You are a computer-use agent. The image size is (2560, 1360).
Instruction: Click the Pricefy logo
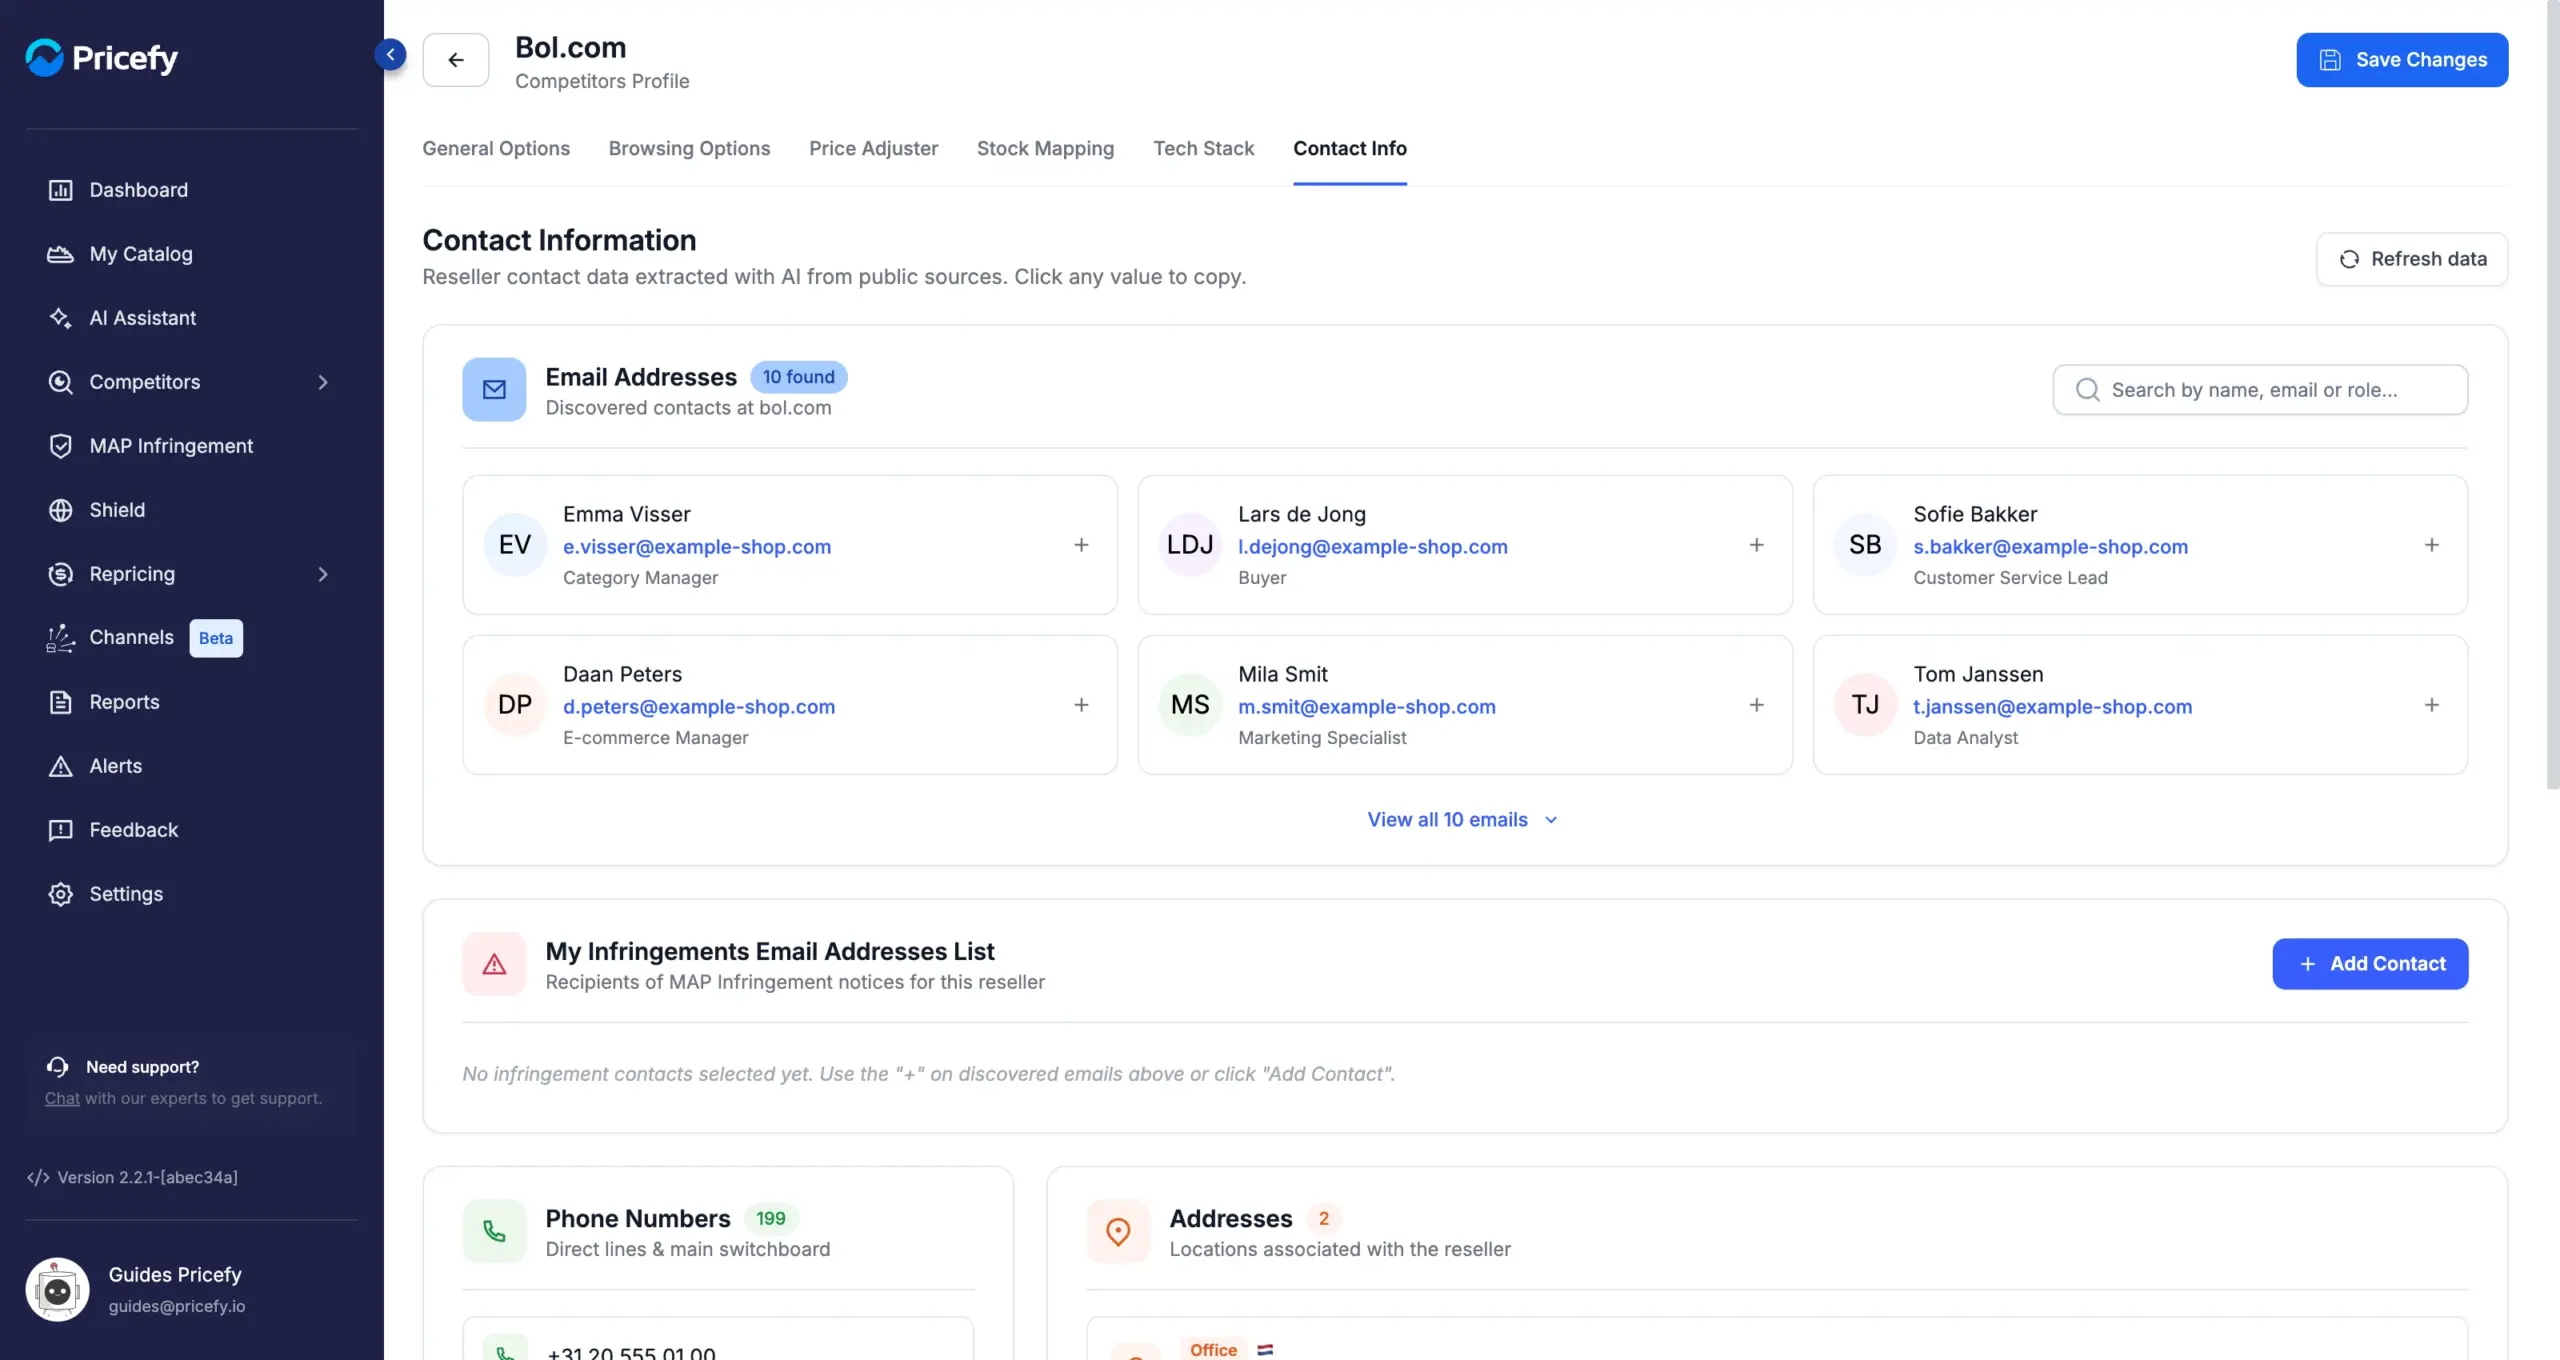(x=102, y=58)
